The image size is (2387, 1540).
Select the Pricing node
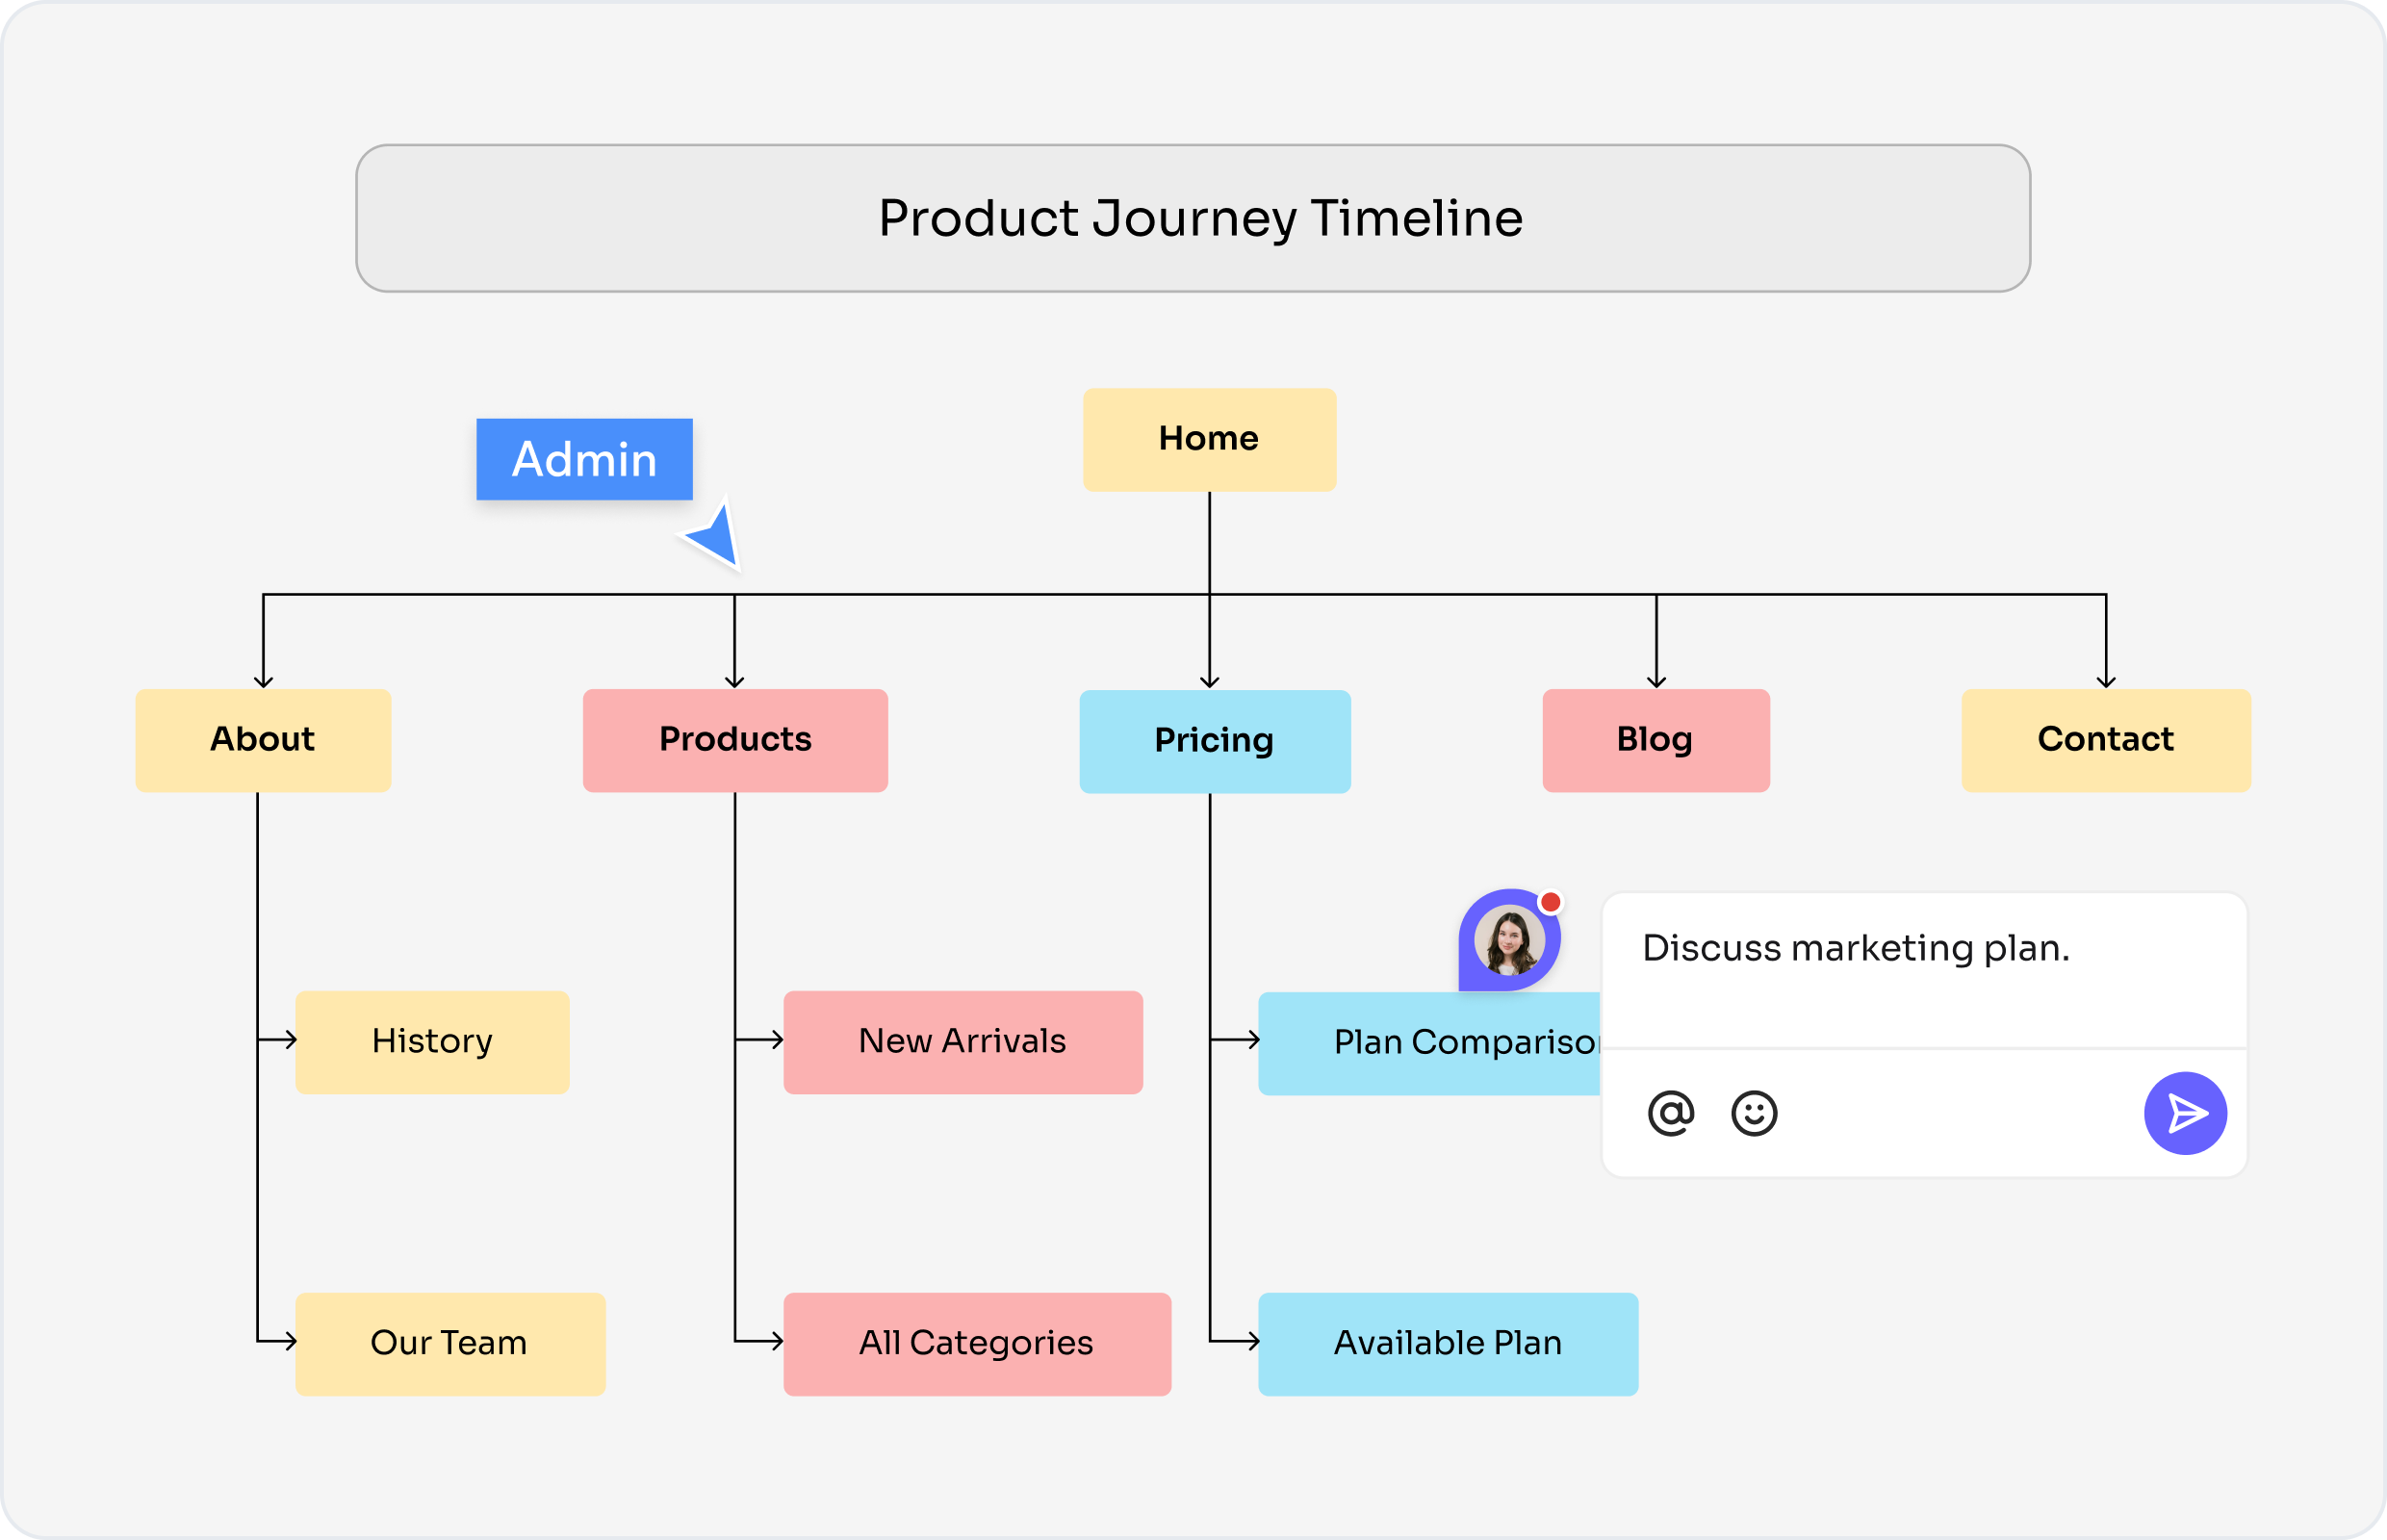click(1214, 741)
